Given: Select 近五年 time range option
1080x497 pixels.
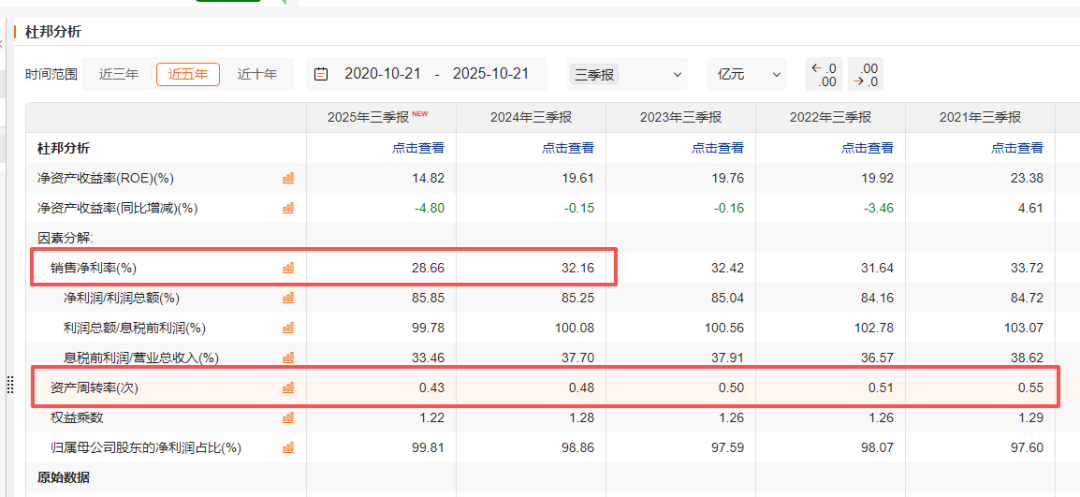Looking at the screenshot, I should click(188, 74).
